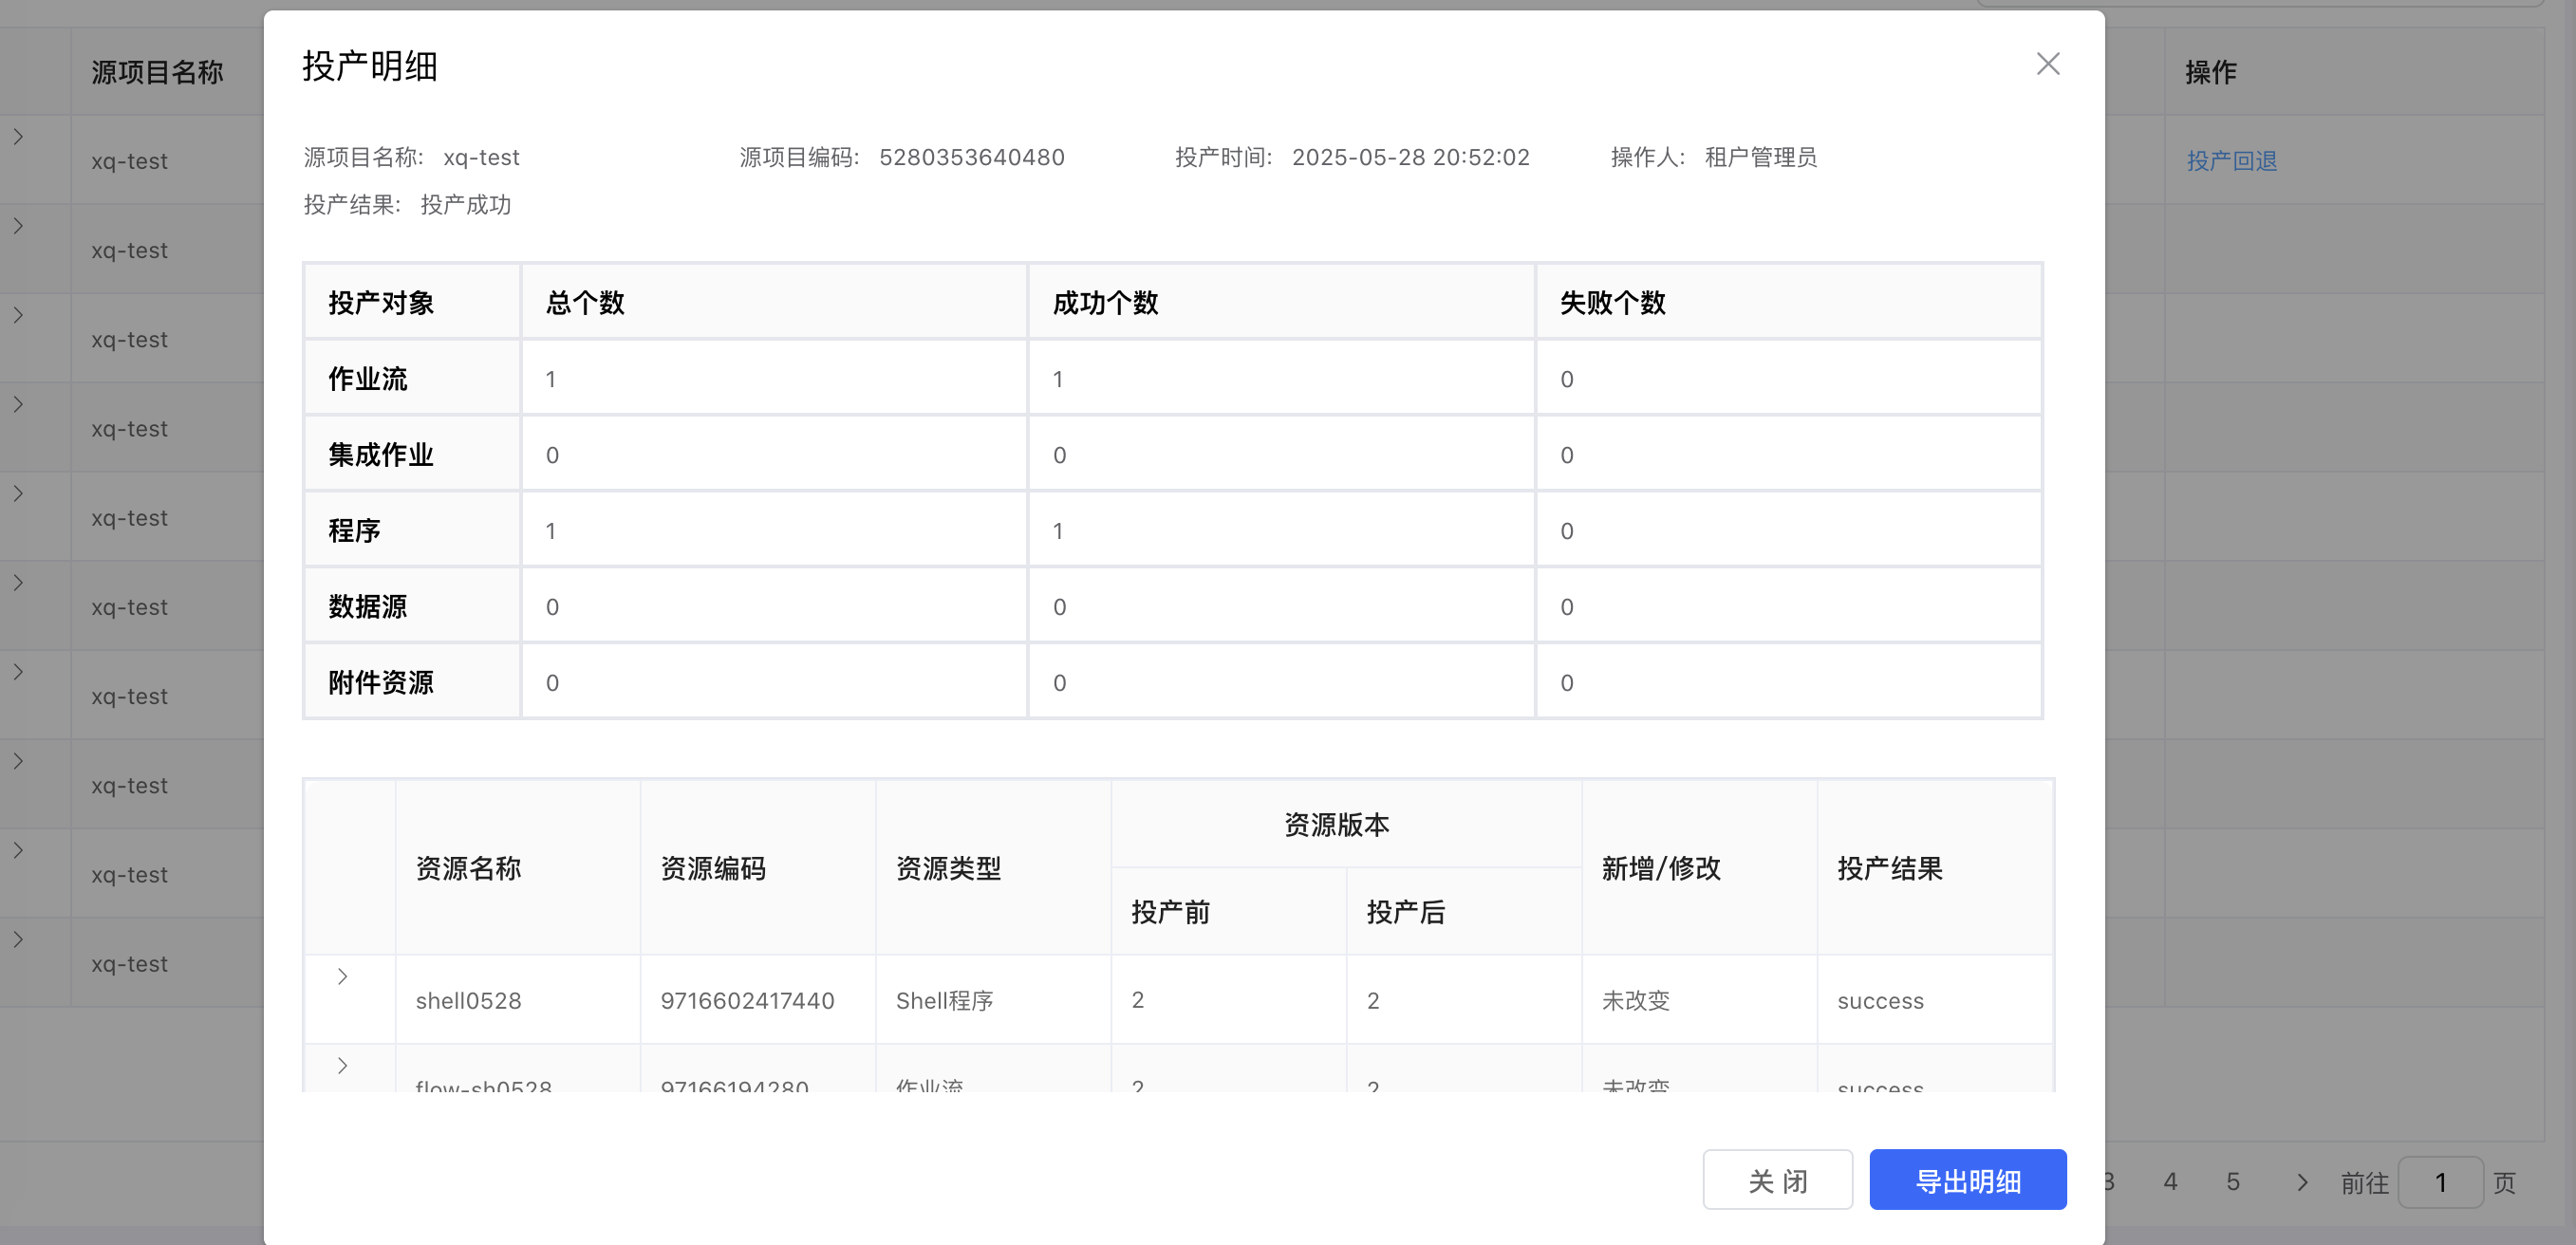Open the 投产回退 link
This screenshot has width=2576, height=1245.
pyautogui.click(x=2231, y=161)
